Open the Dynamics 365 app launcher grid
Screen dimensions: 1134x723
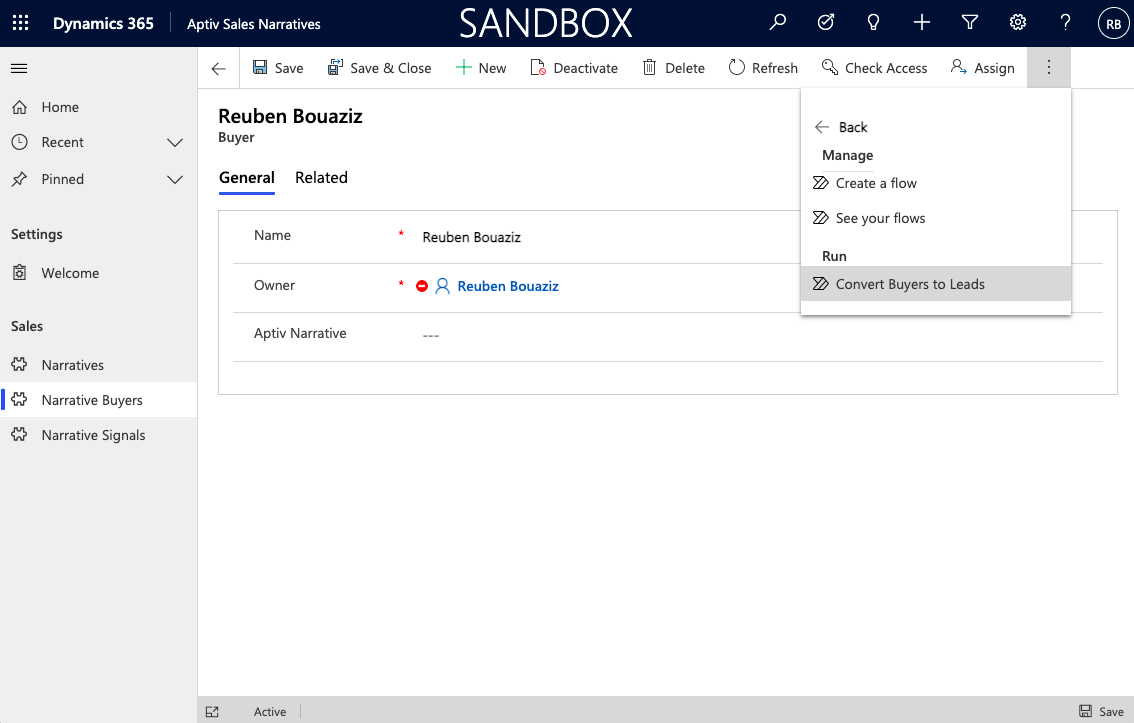click(20, 23)
